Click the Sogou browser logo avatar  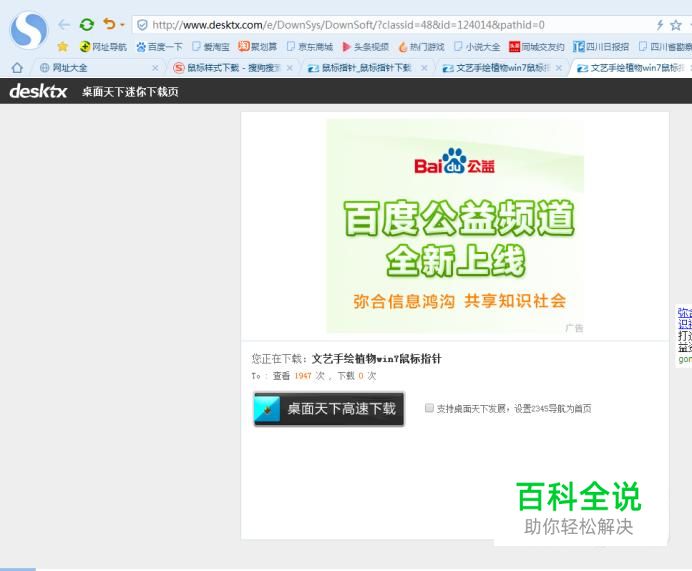coord(29,30)
